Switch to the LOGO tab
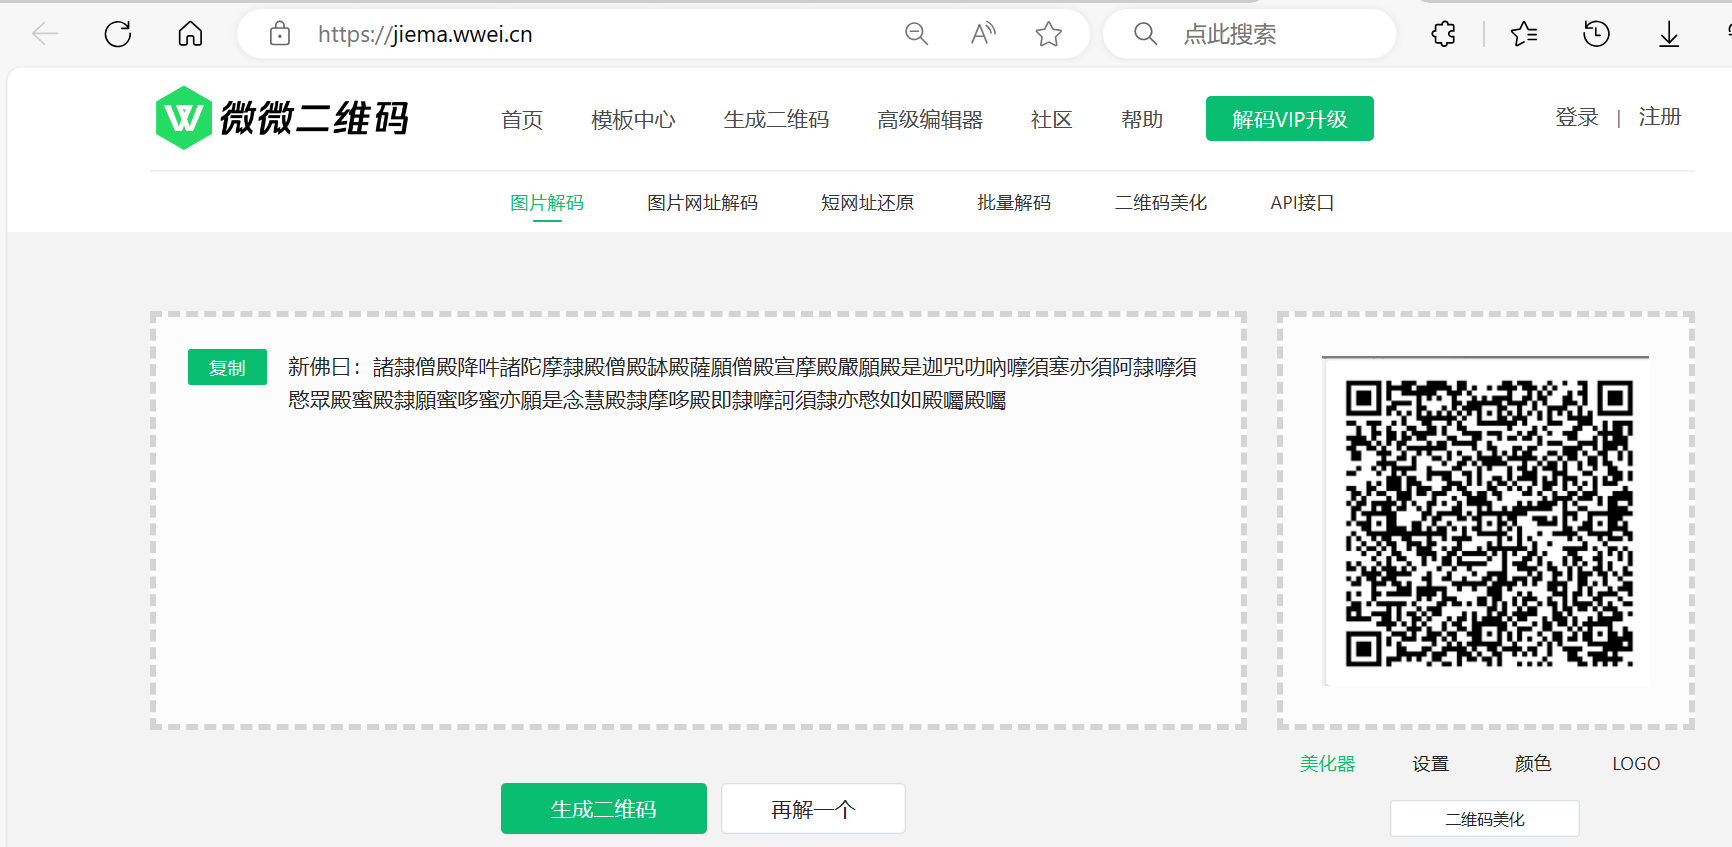Viewport: 1732px width, 847px height. [1636, 764]
